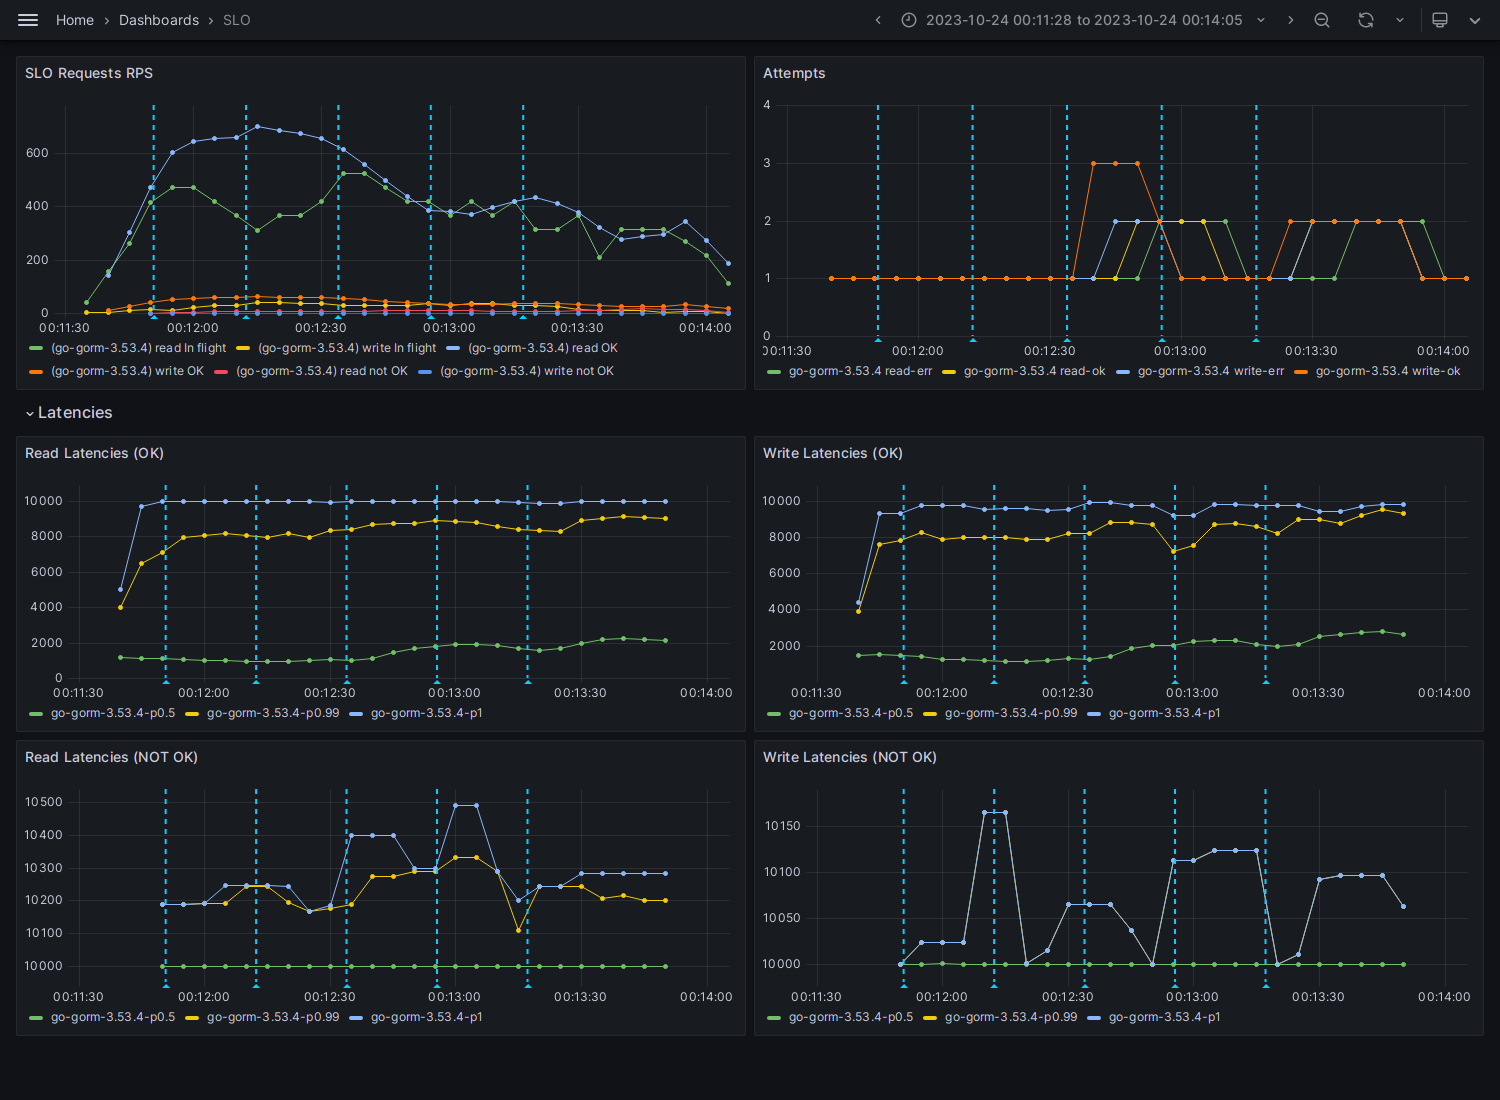Click orange swatch of write-ok in Attempts legend
The width and height of the screenshot is (1500, 1100).
1301,372
